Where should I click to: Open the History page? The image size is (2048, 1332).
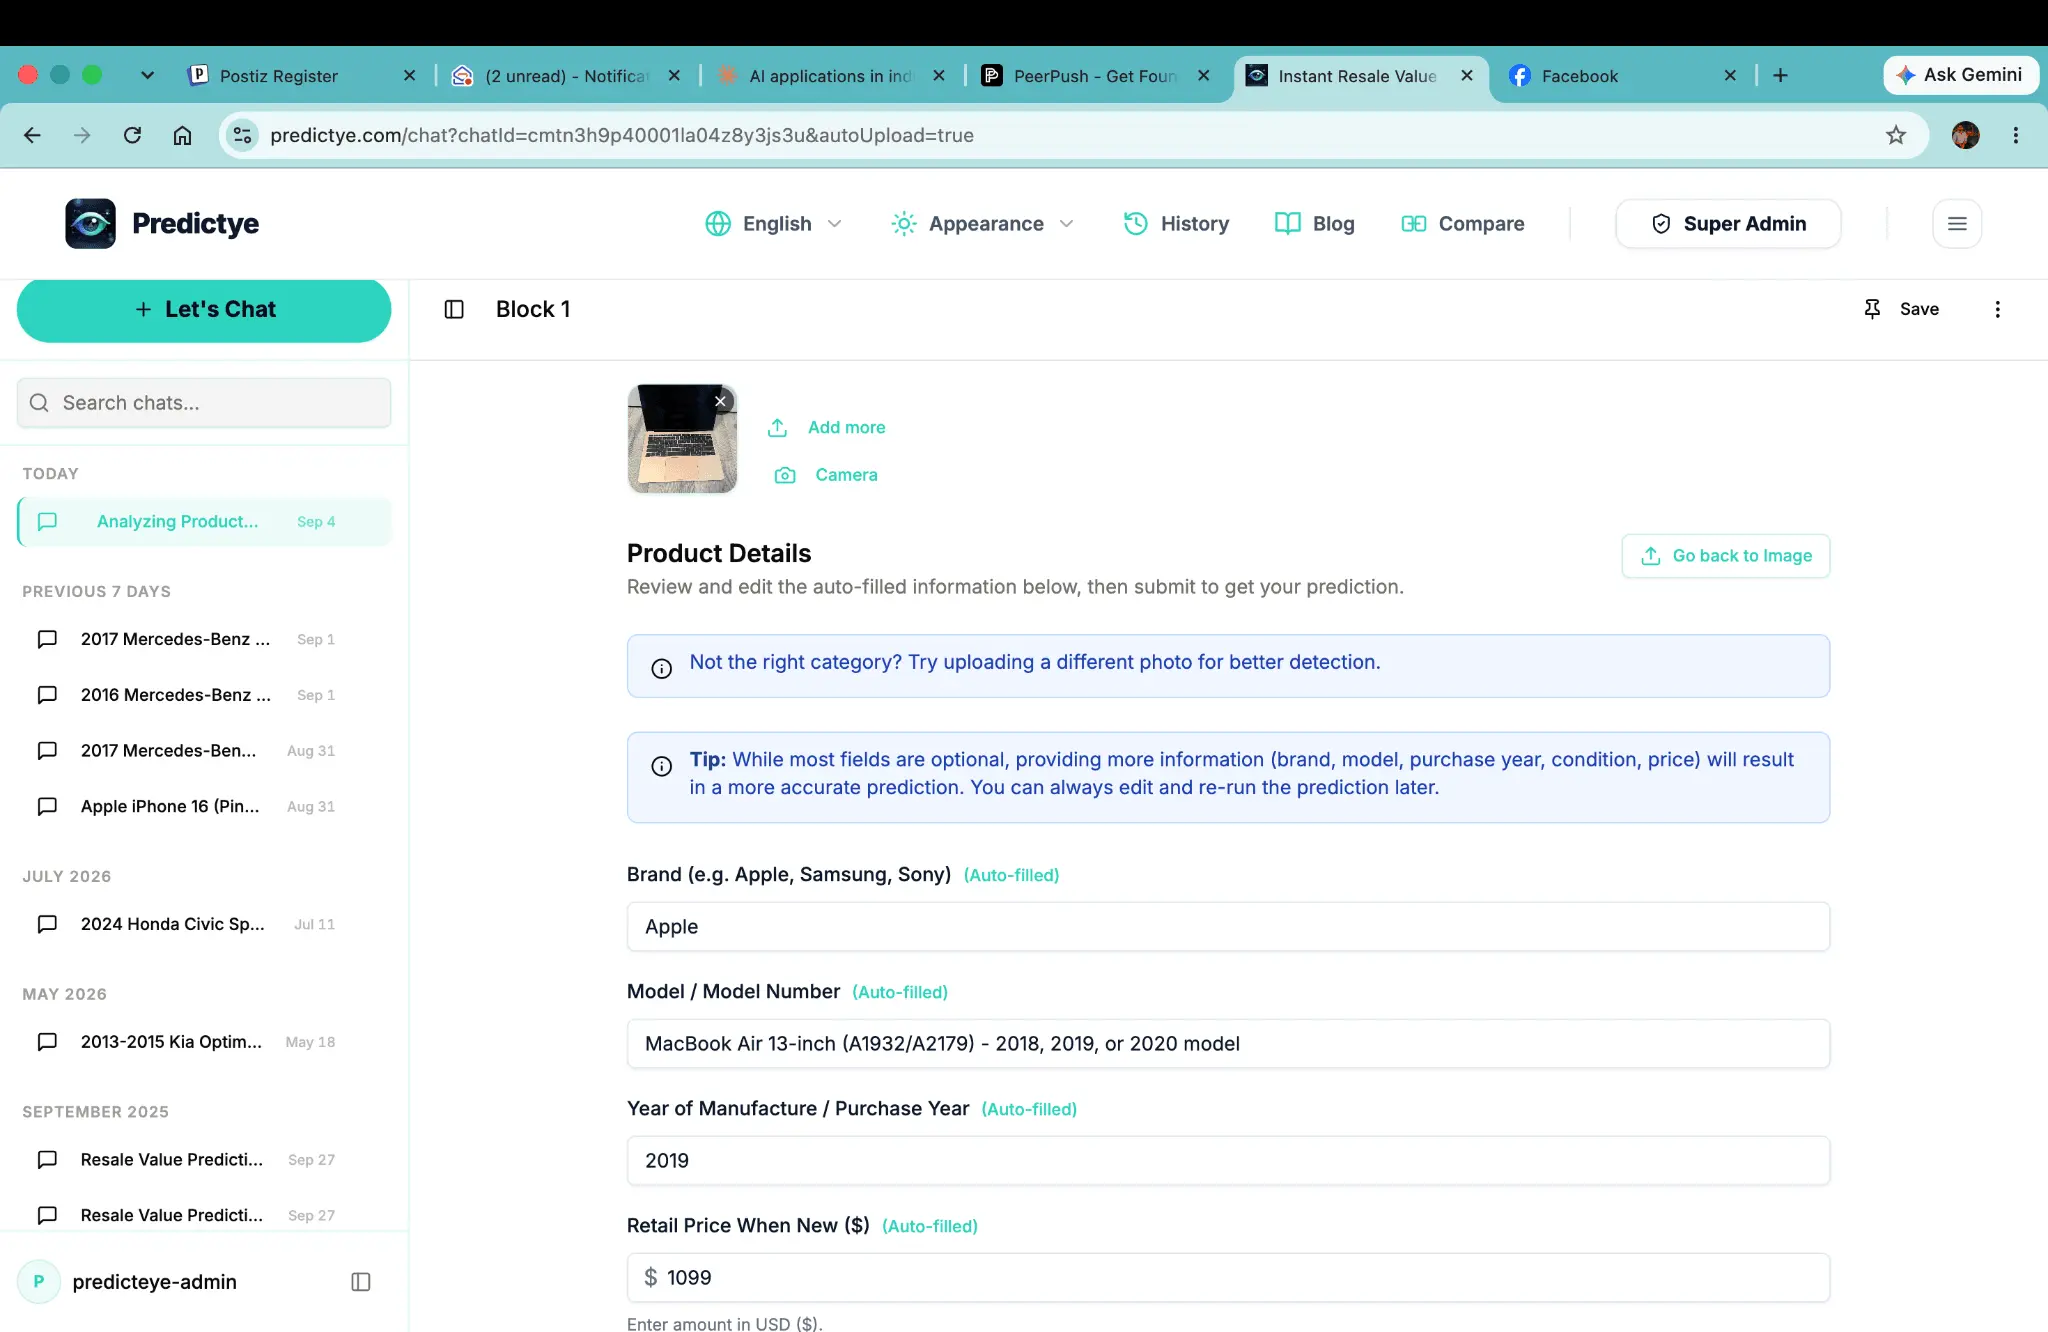1176,223
